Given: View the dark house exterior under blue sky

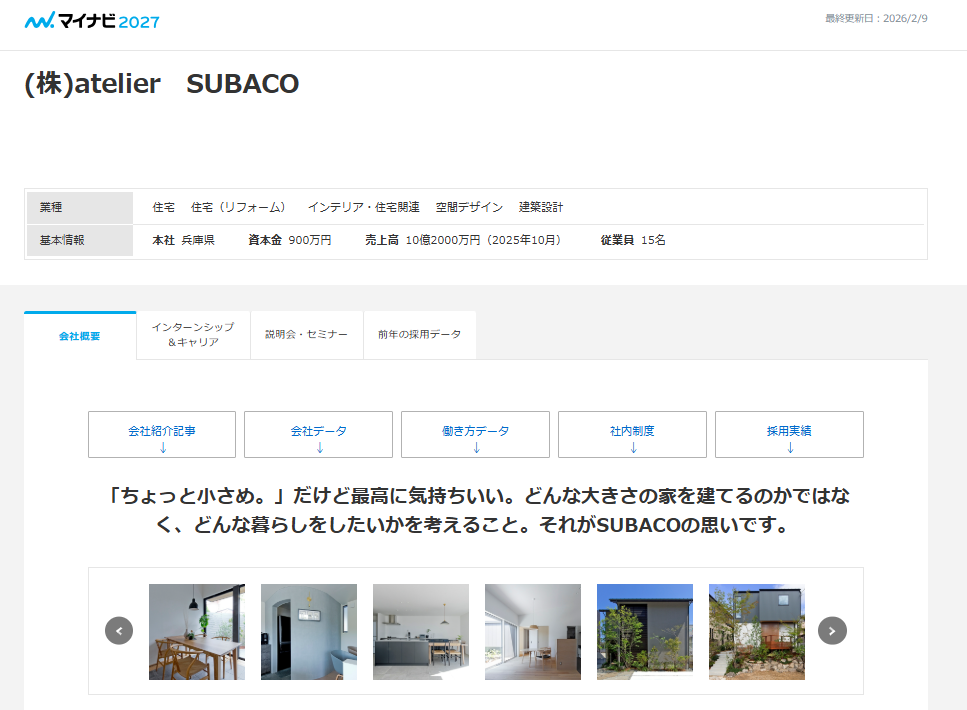Looking at the screenshot, I should (x=645, y=632).
